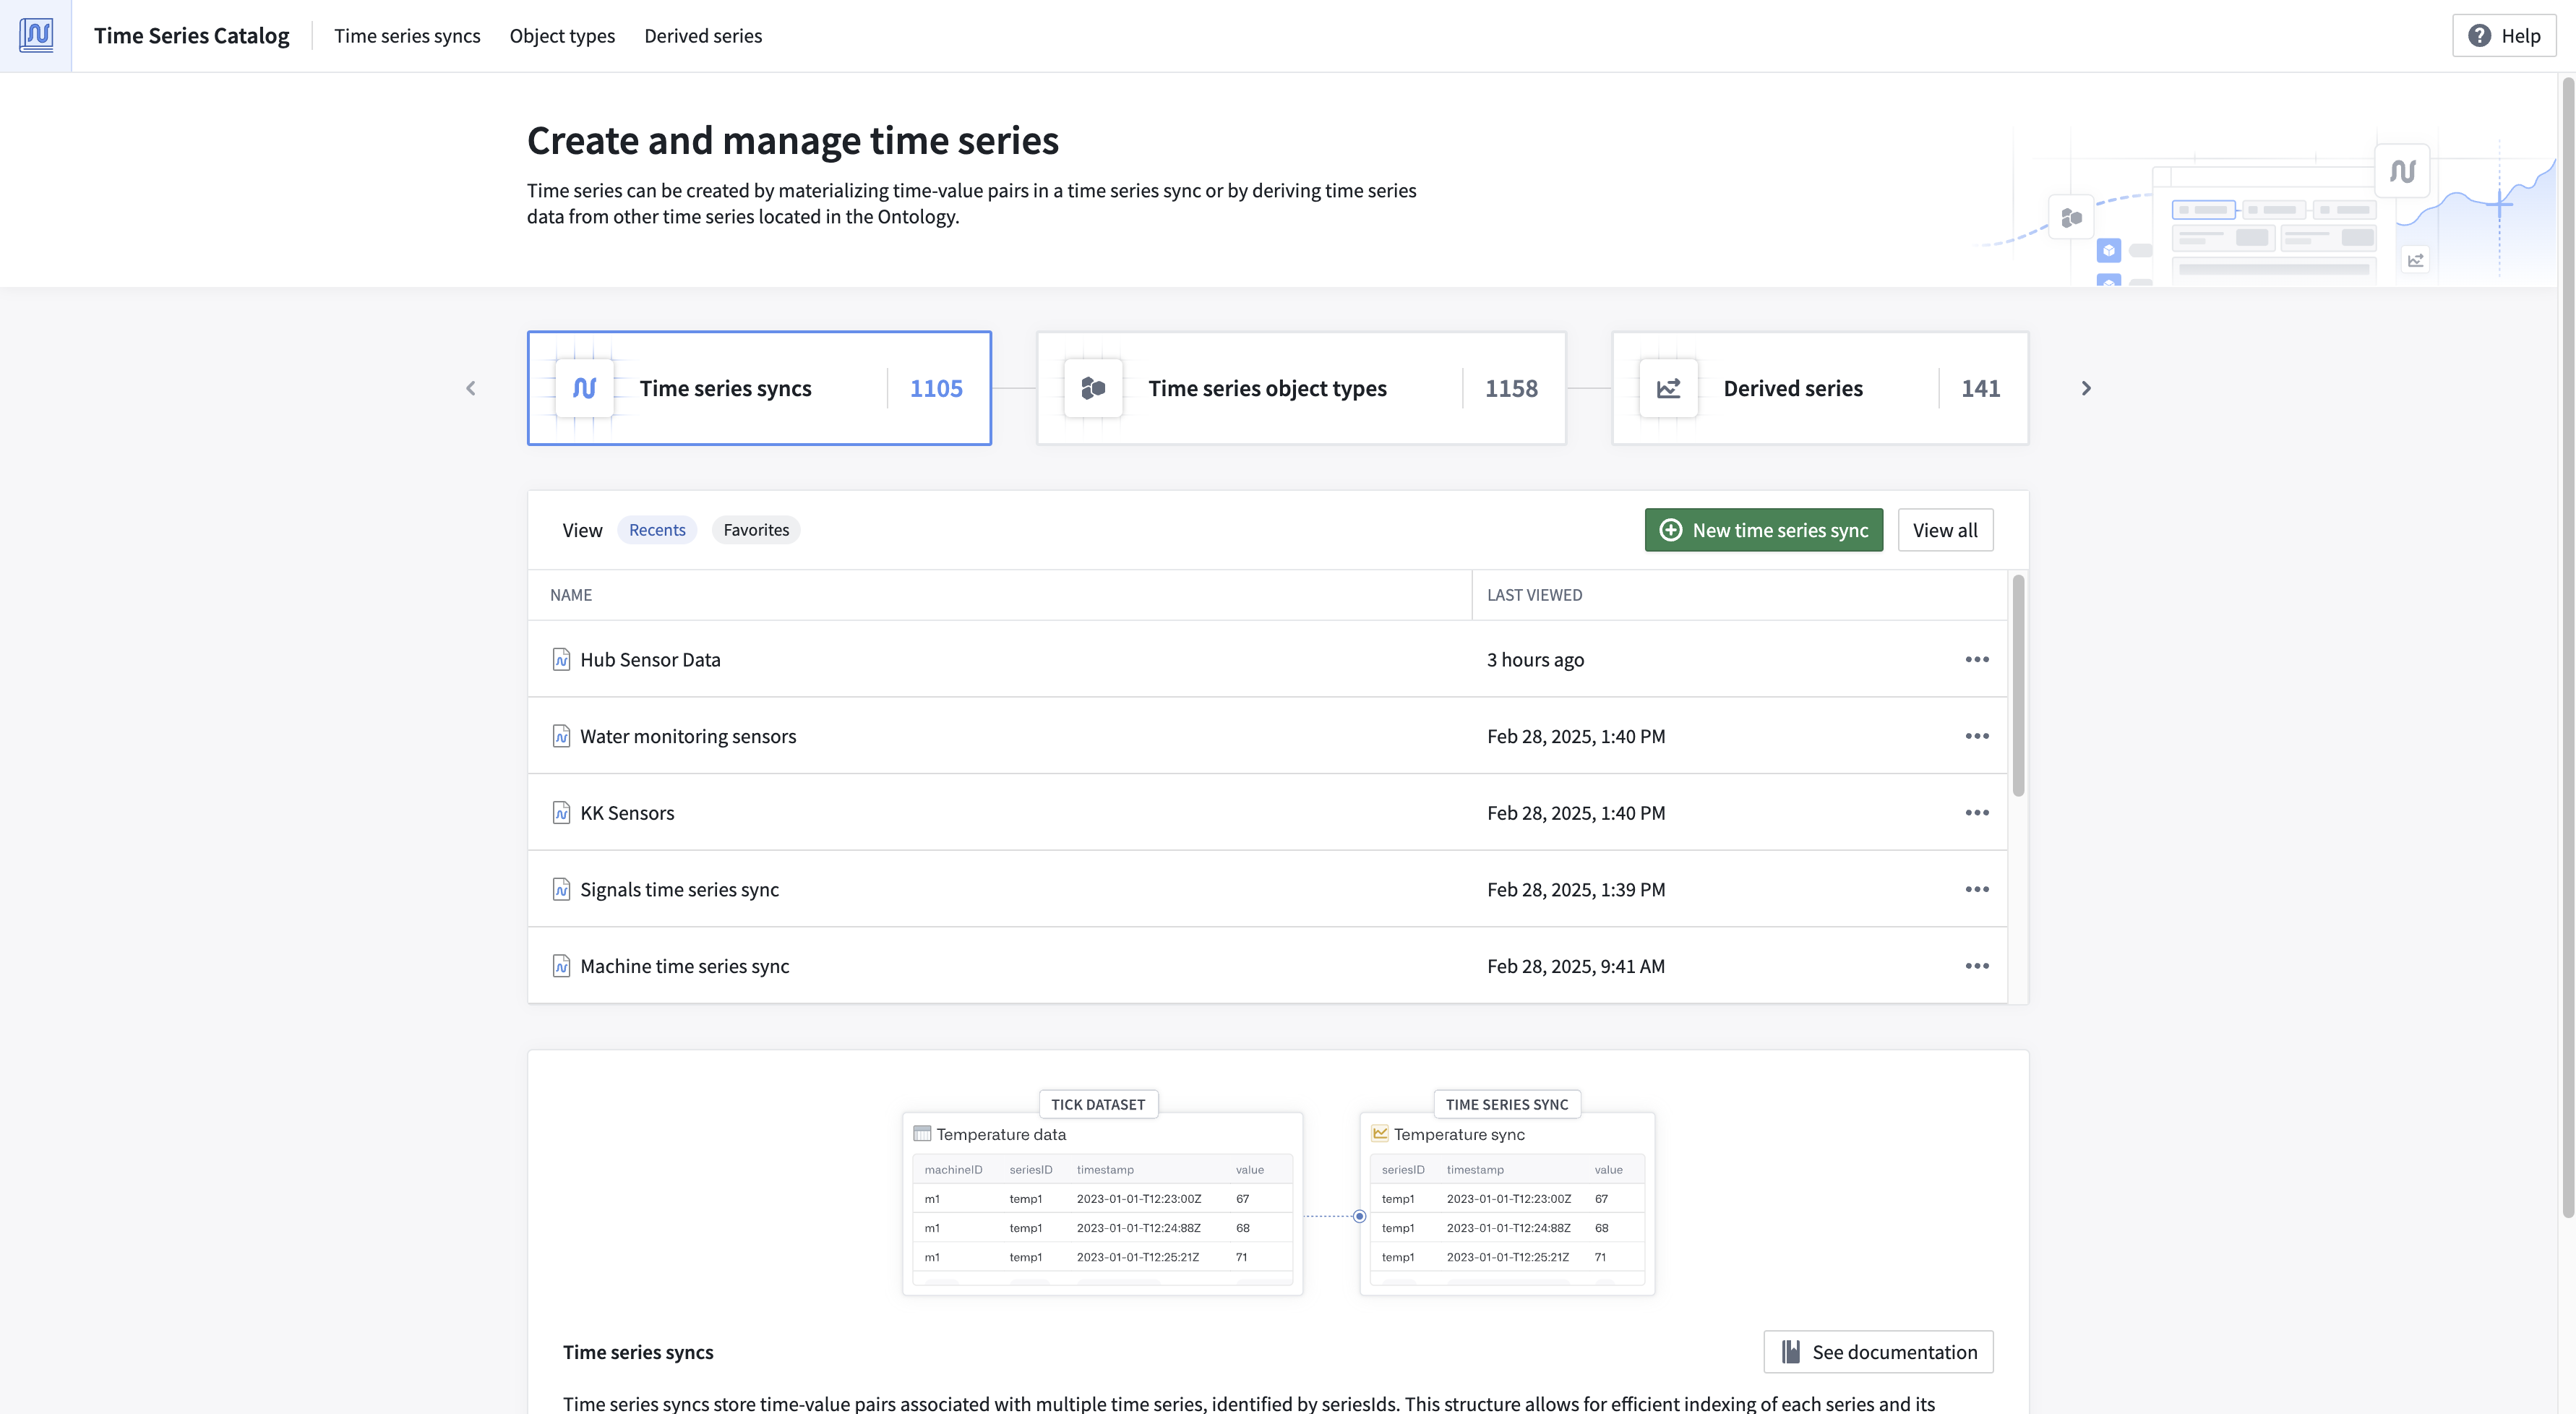
Task: Click the View all button
Action: tap(1945, 530)
